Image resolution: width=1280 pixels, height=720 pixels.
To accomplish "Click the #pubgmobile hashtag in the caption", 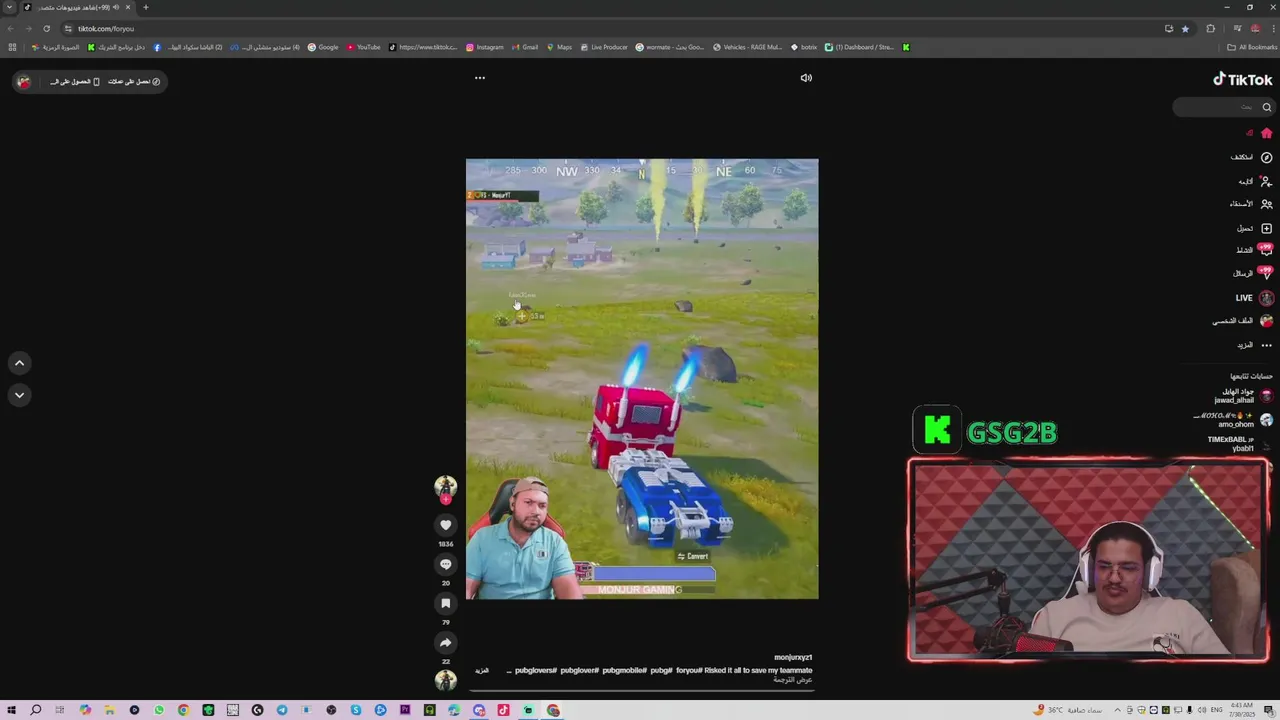I will tap(625, 670).
